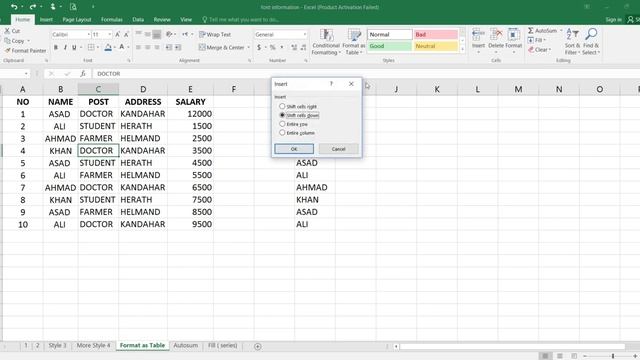Toggle Italic formatting
Viewport: 640px width, 360px height.
pyautogui.click(x=65, y=47)
